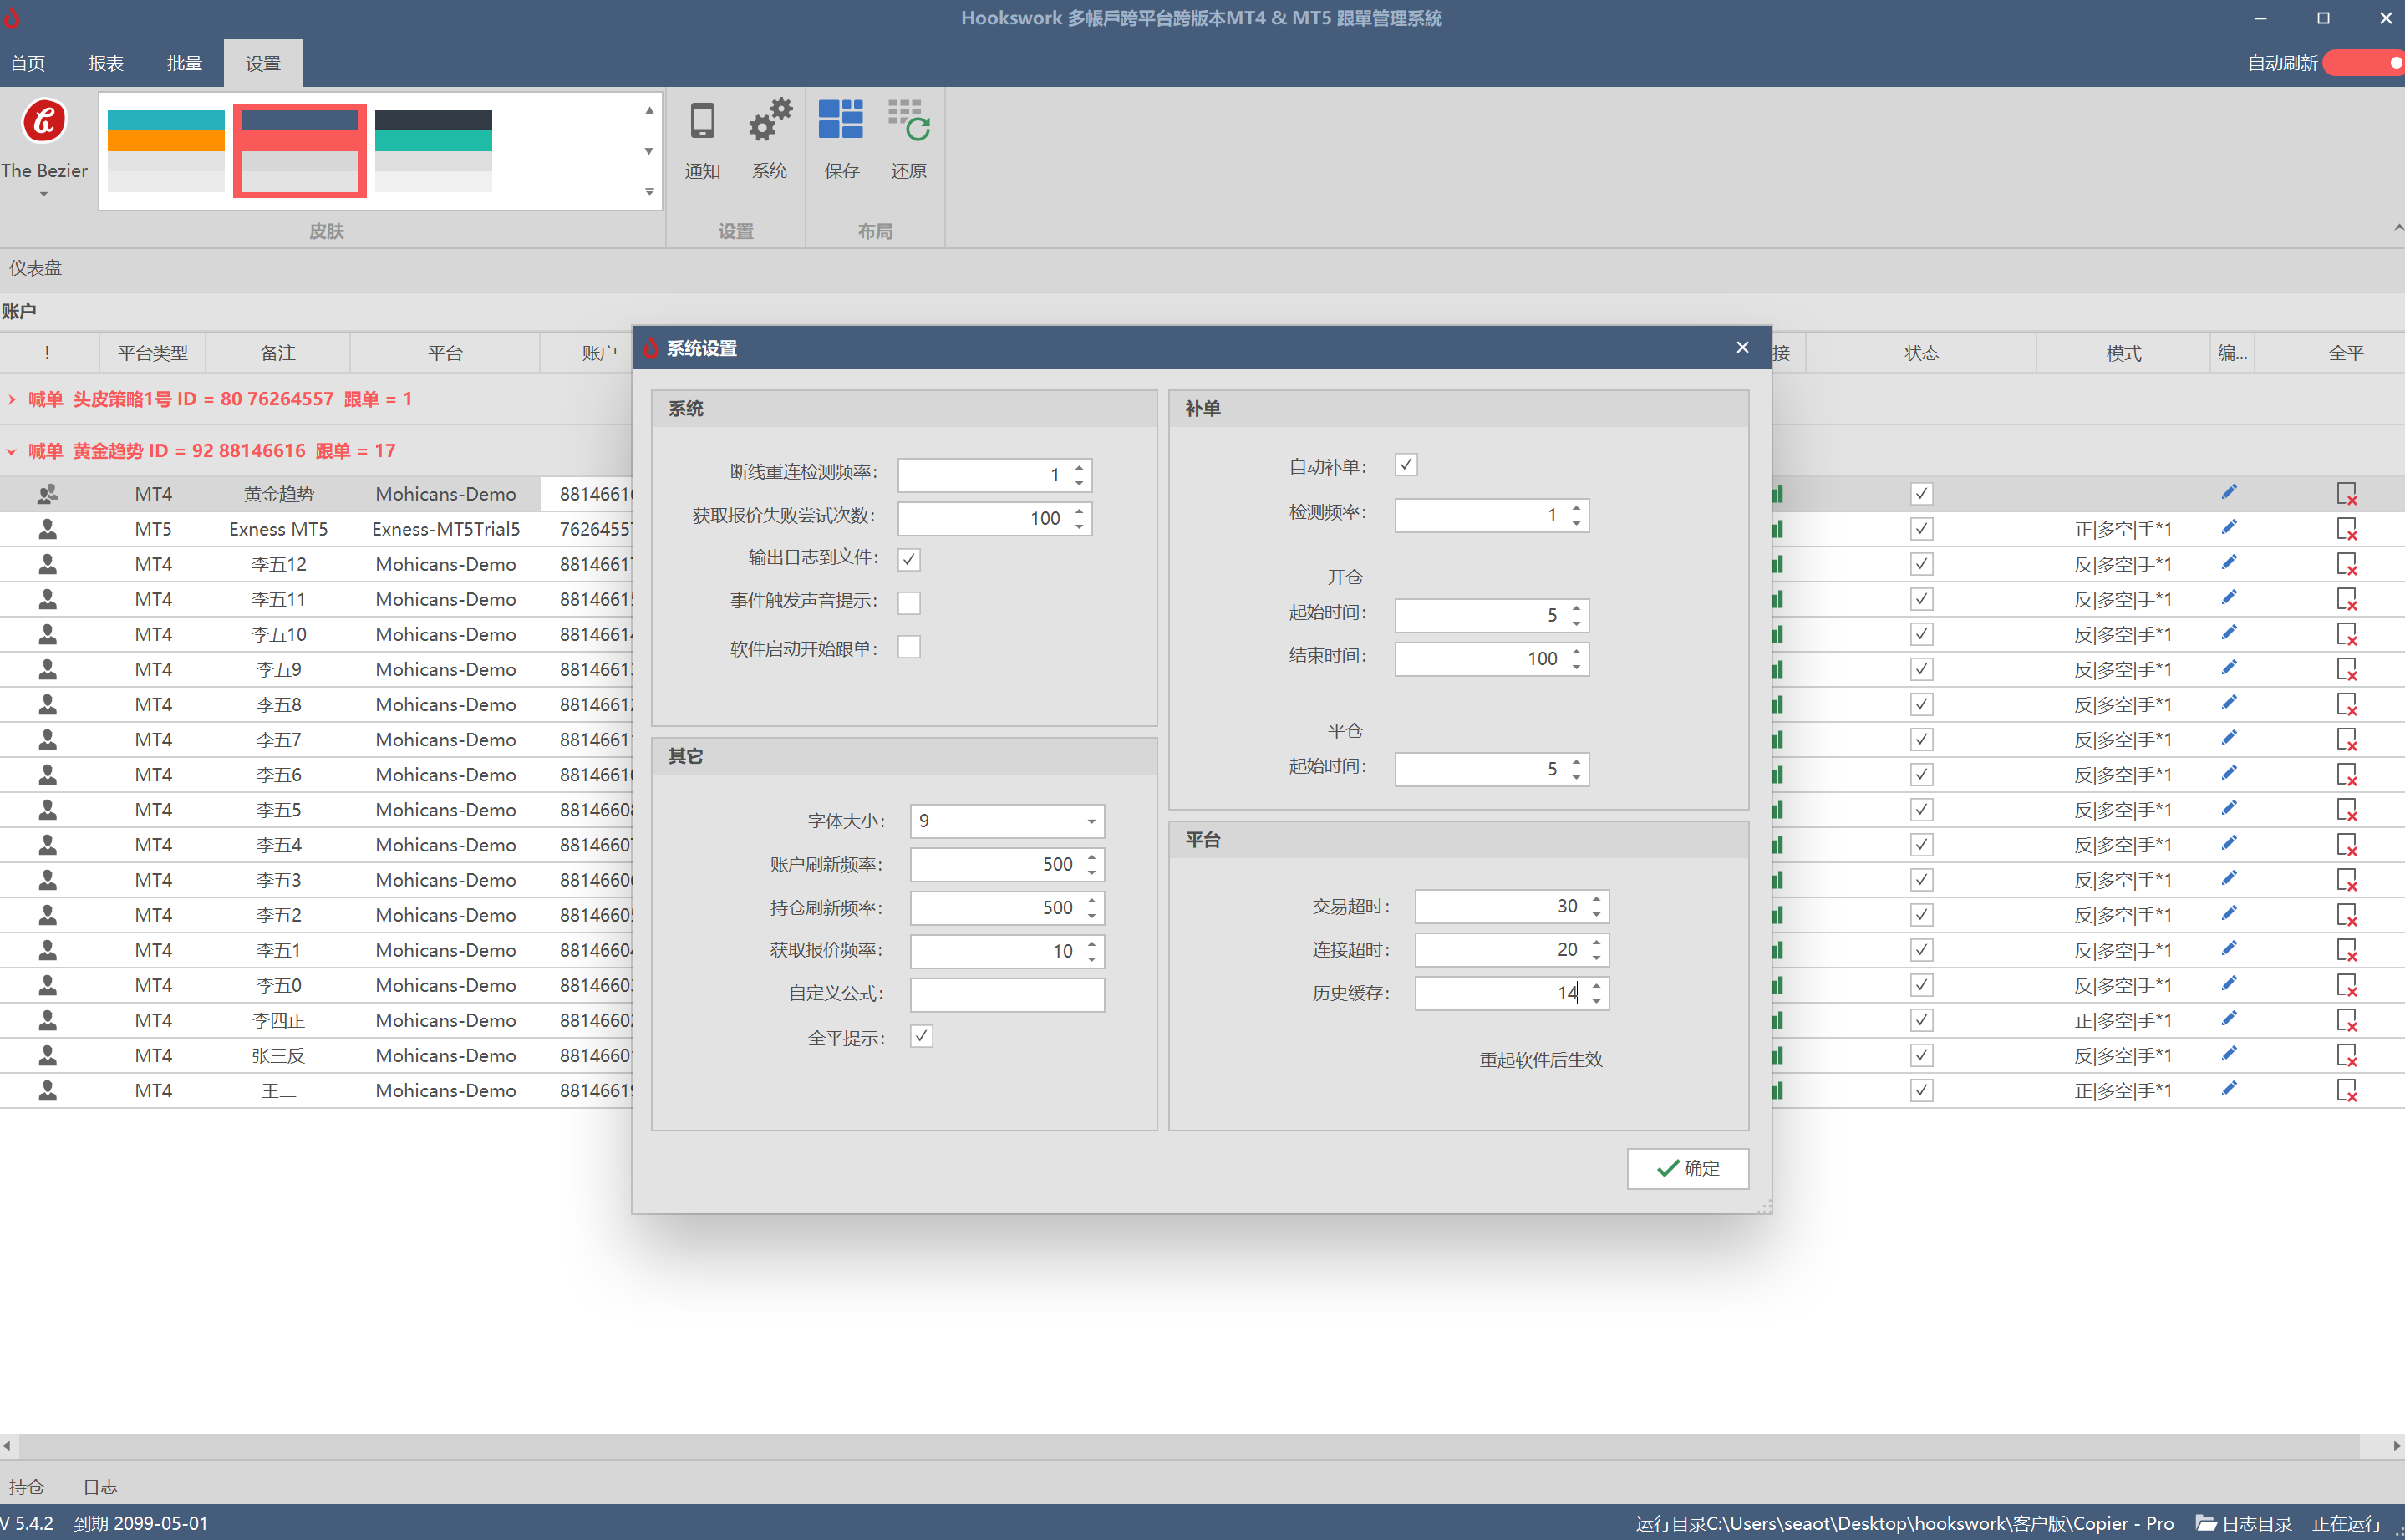The image size is (2405, 1540).
Task: Increase 断线重连检测频率 stepper value
Action: click(1080, 467)
